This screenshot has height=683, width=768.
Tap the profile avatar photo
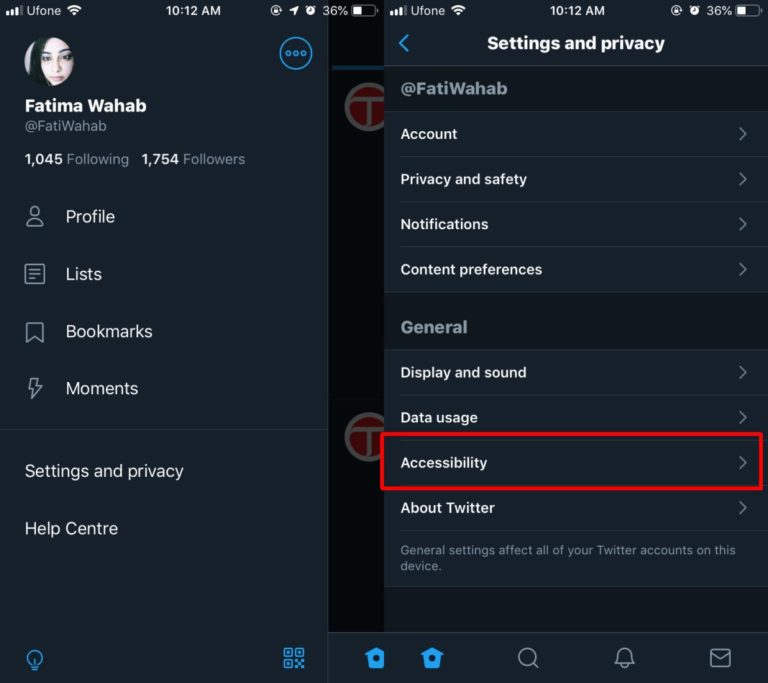point(49,62)
